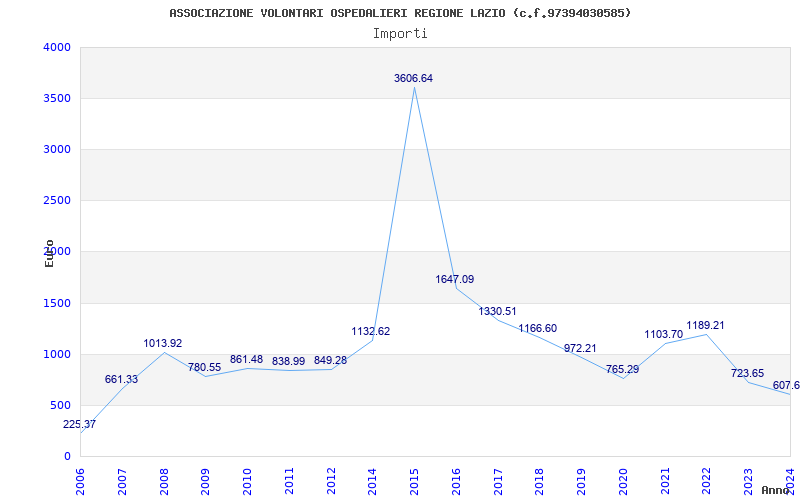Click x-axis year 2010
This screenshot has height=500, width=800.
(247, 482)
